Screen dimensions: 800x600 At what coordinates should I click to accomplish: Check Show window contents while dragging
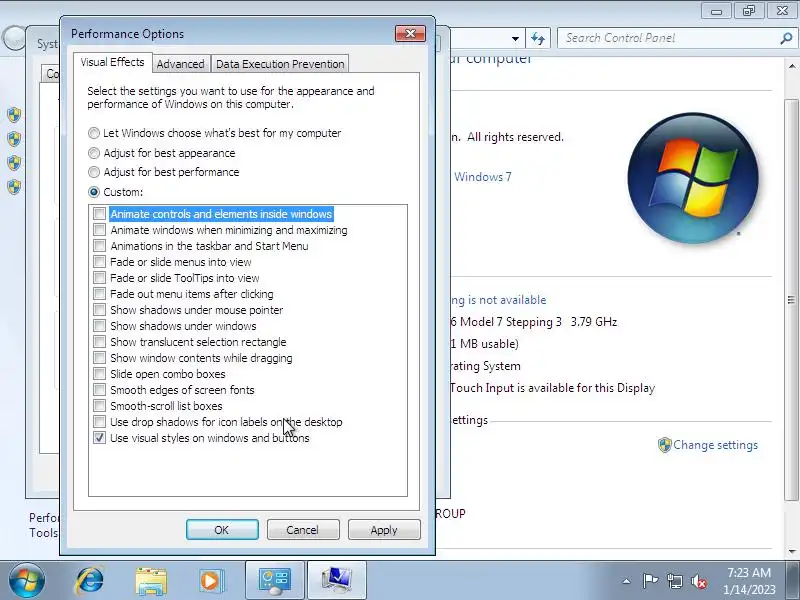pos(99,358)
